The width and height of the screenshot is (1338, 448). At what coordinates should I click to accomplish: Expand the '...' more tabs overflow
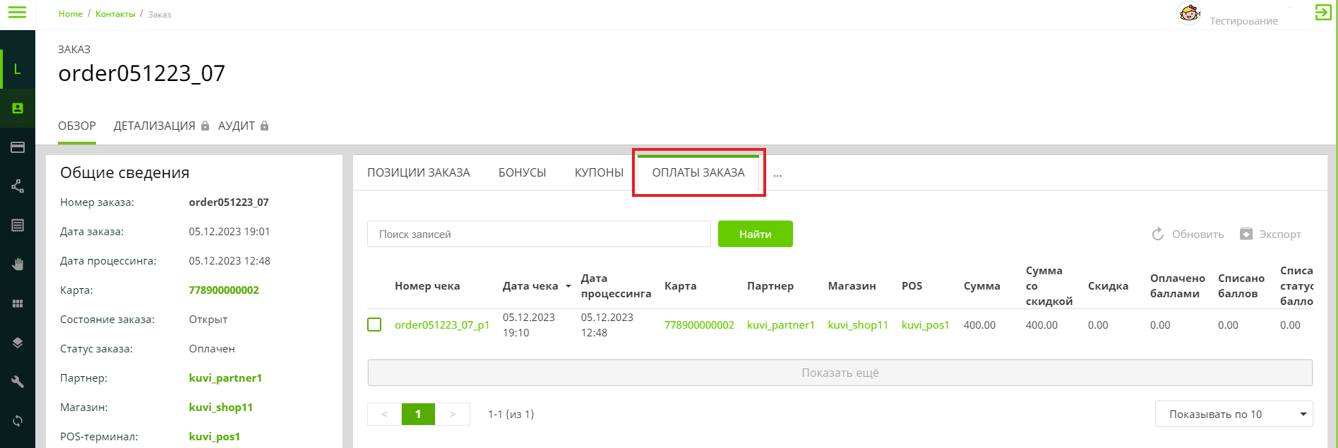(777, 173)
